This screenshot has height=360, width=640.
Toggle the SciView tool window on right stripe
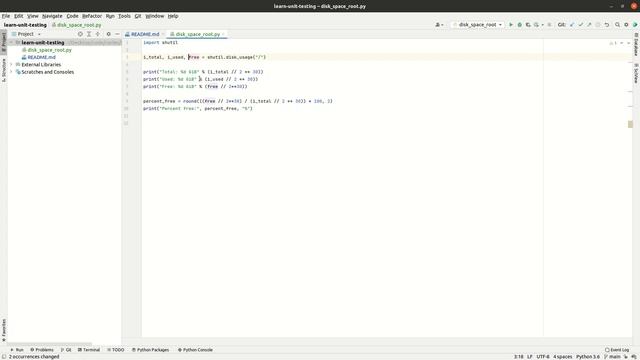(x=636, y=73)
